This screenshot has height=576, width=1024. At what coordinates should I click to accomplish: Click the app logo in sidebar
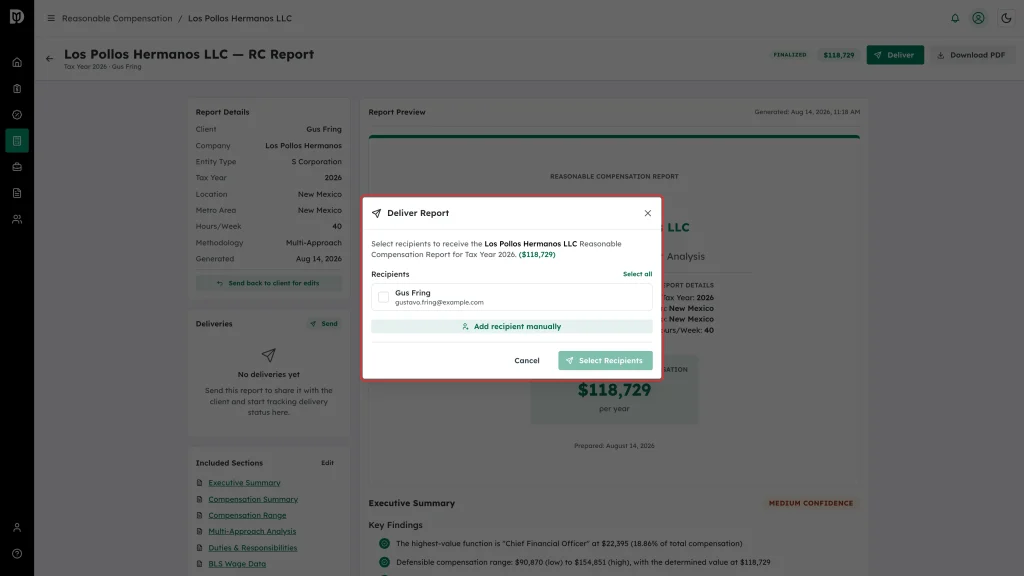pyautogui.click(x=17, y=17)
